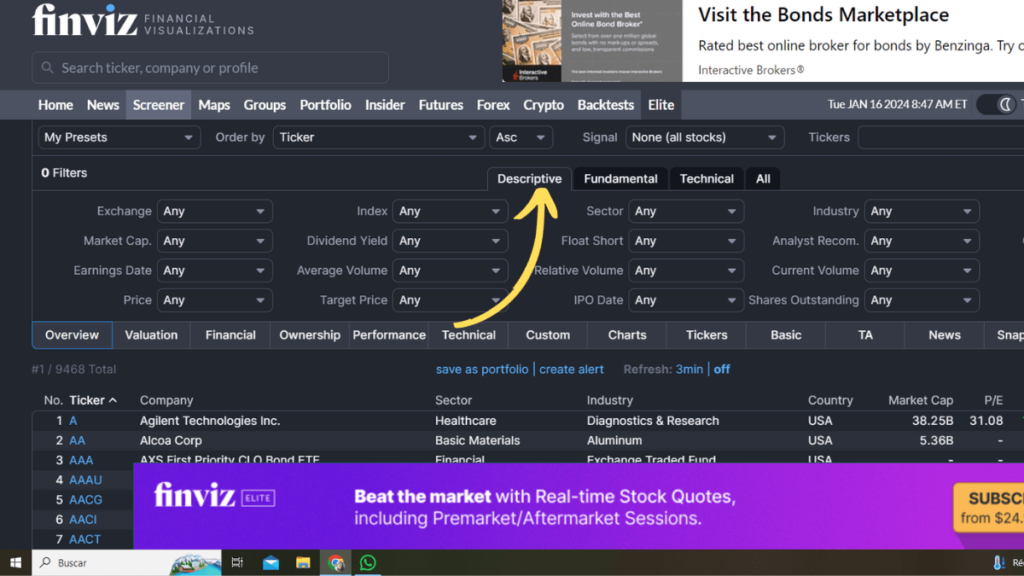Go to Home in navigation
Image resolution: width=1024 pixels, height=576 pixels.
(x=56, y=105)
